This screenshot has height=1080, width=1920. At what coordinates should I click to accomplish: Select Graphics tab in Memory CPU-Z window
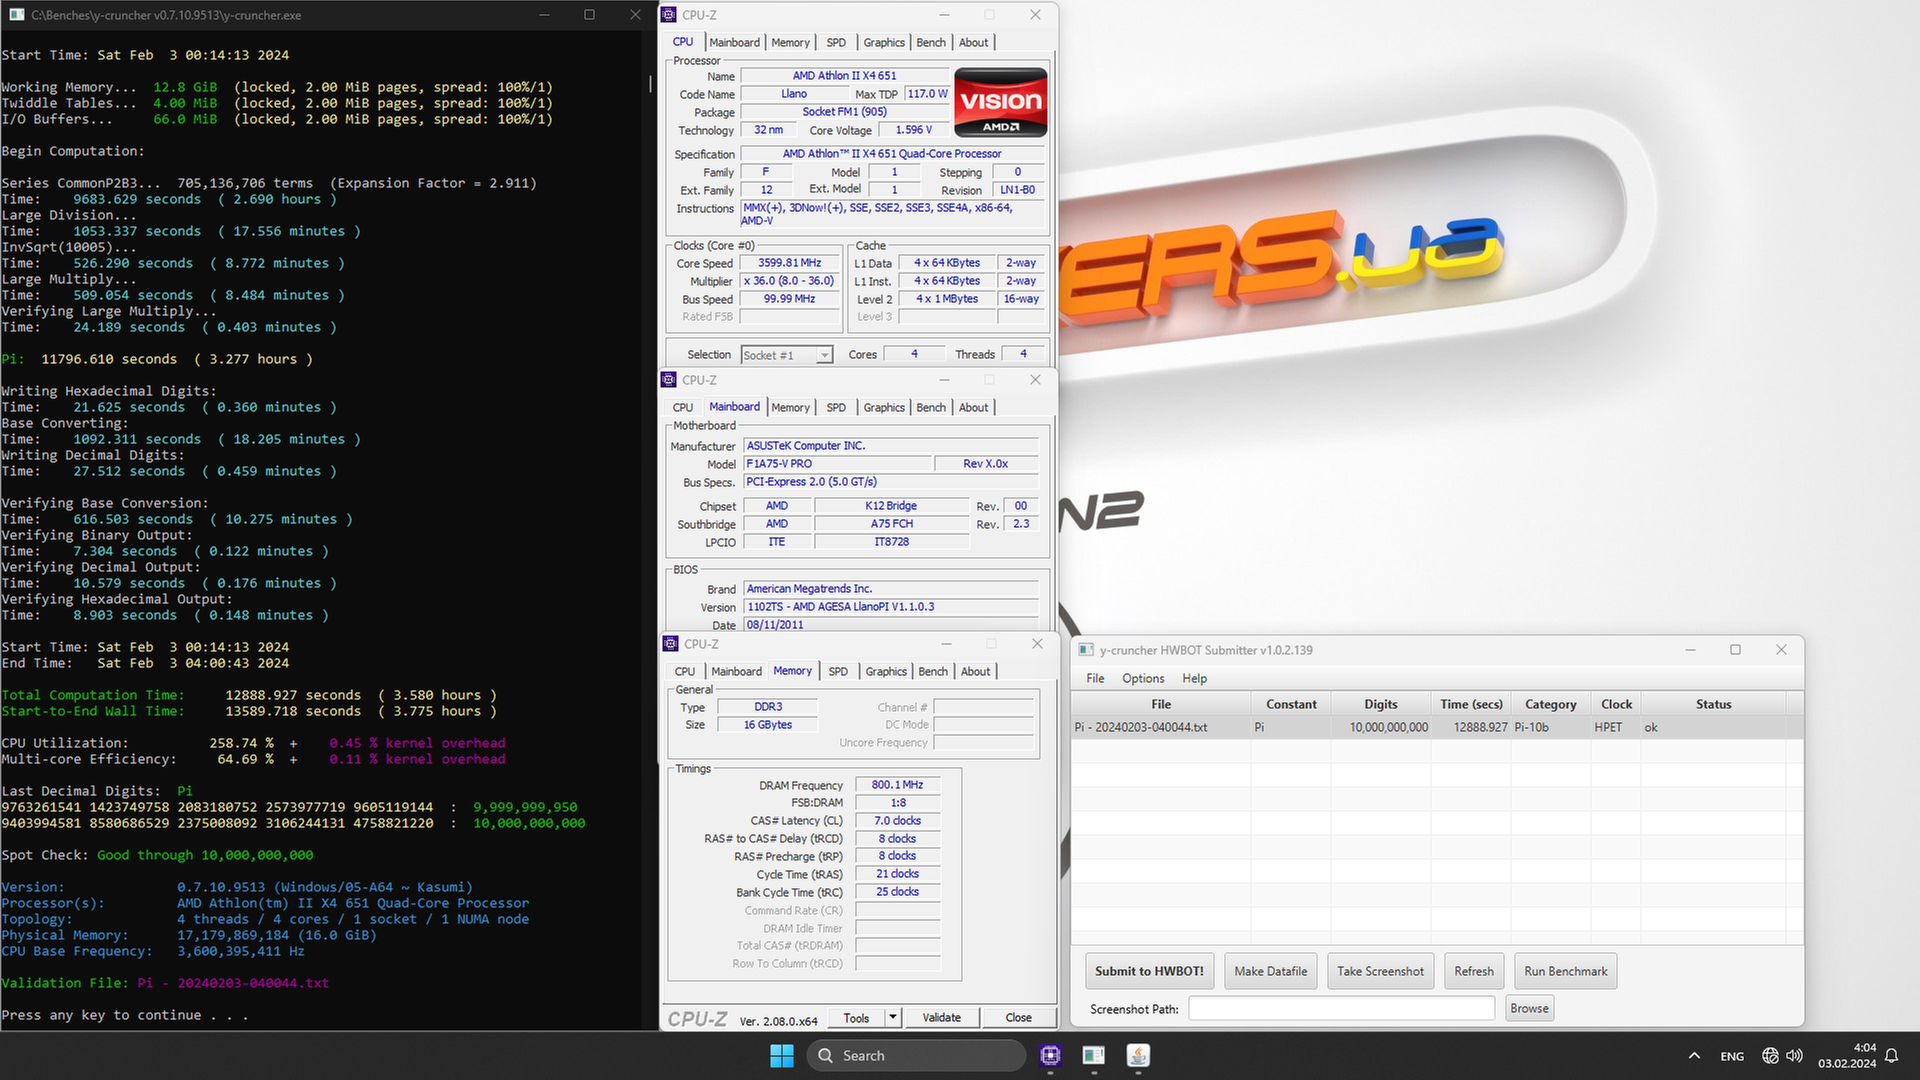pos(886,672)
